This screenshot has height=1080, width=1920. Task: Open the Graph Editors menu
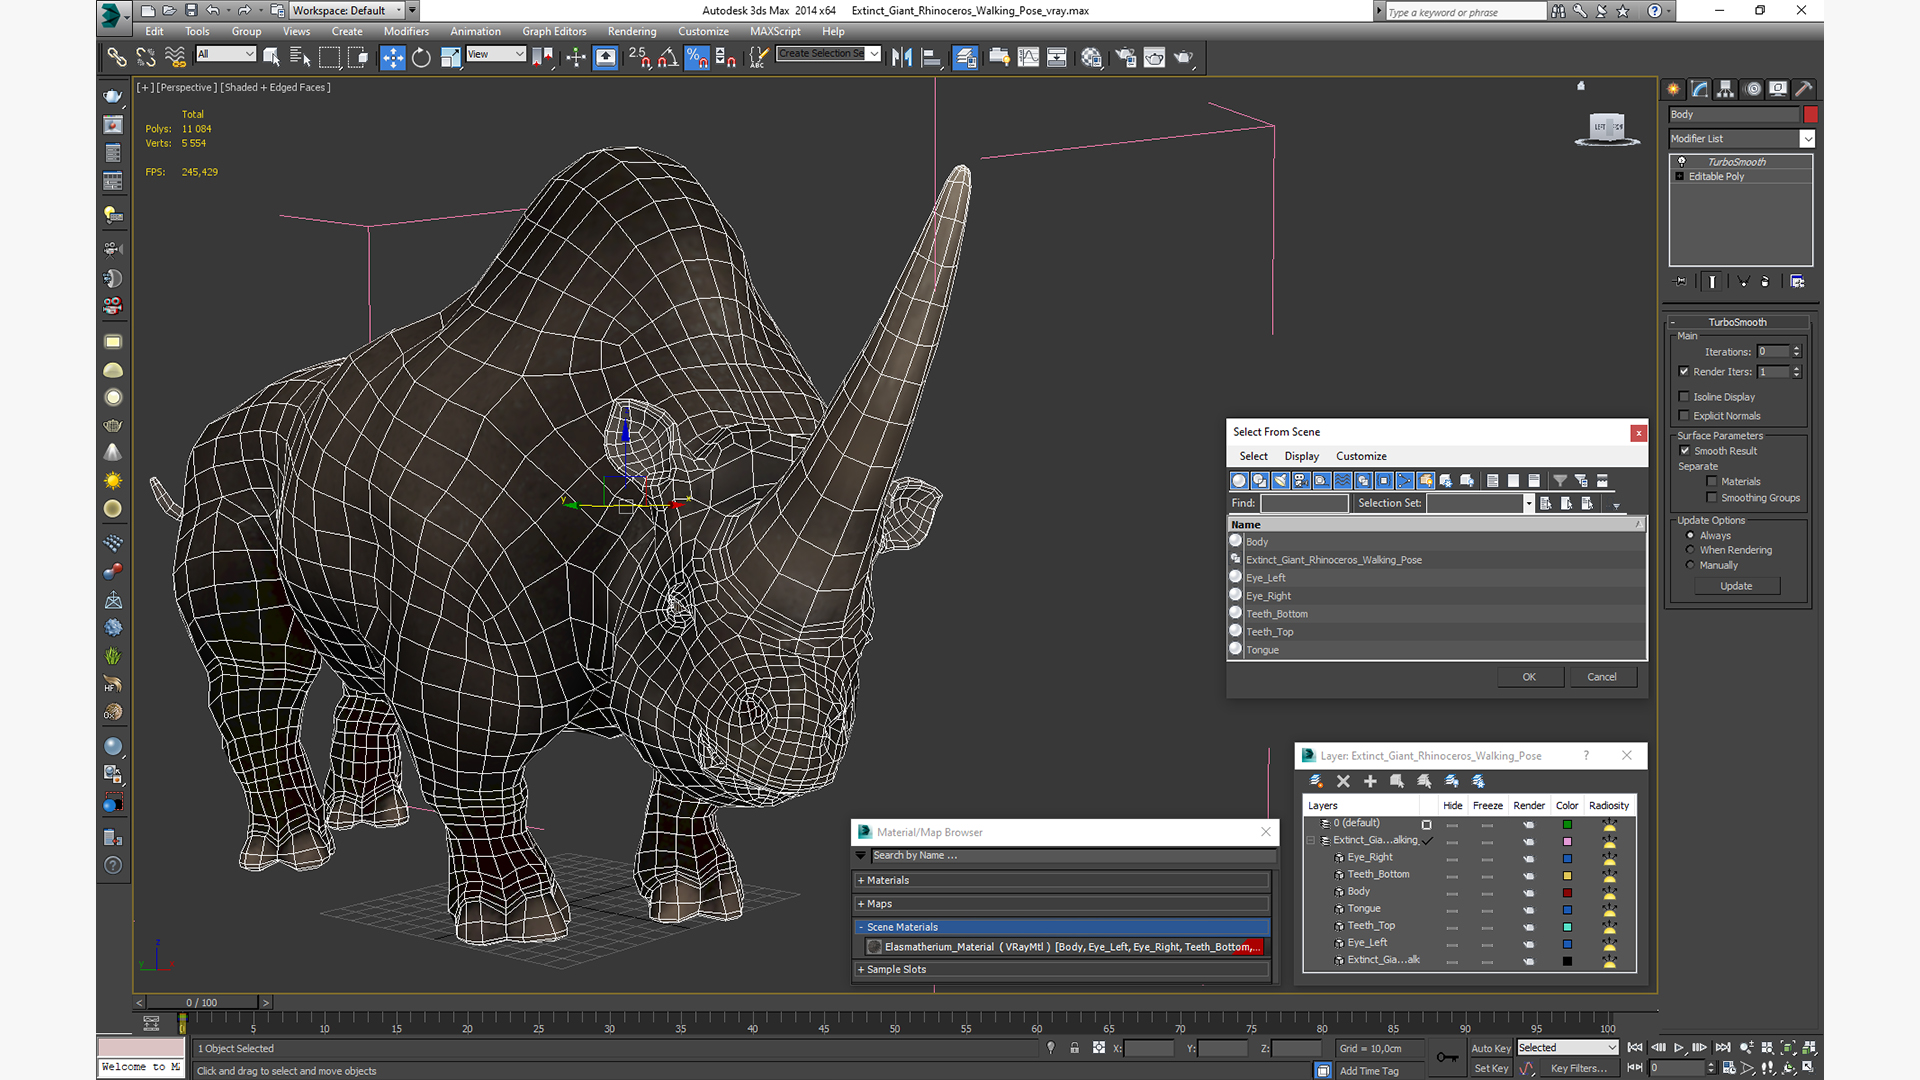pos(554,32)
